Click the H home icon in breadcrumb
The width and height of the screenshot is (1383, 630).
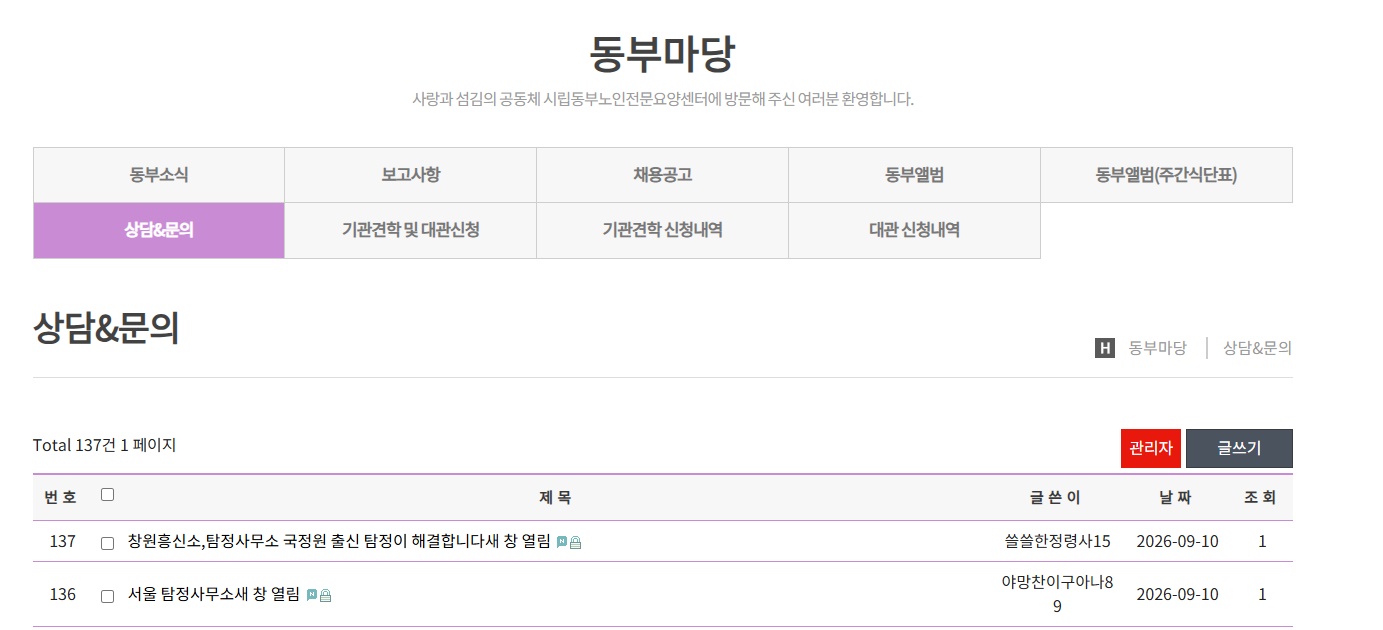coord(1105,348)
